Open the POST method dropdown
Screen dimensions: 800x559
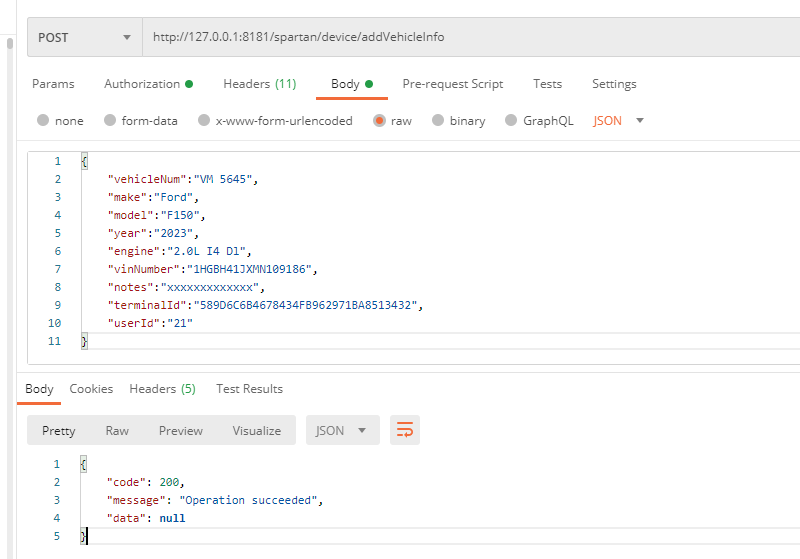point(84,37)
